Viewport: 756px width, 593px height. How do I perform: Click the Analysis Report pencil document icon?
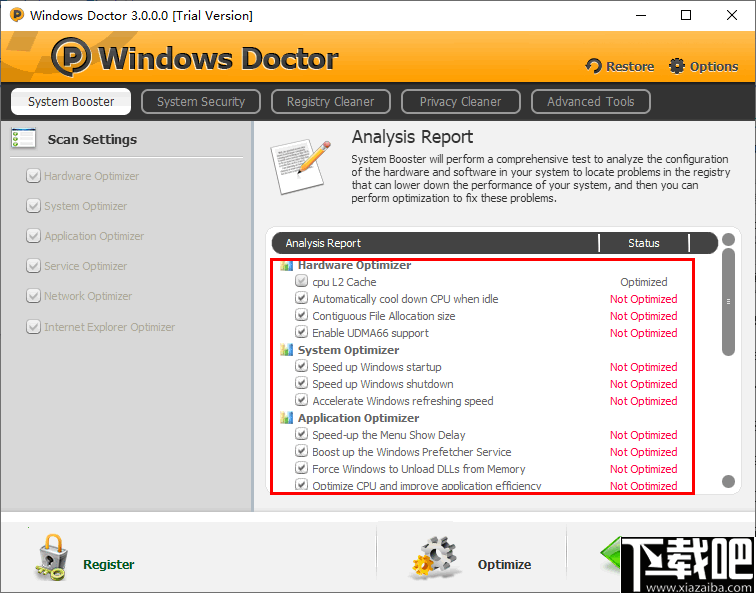click(x=301, y=167)
